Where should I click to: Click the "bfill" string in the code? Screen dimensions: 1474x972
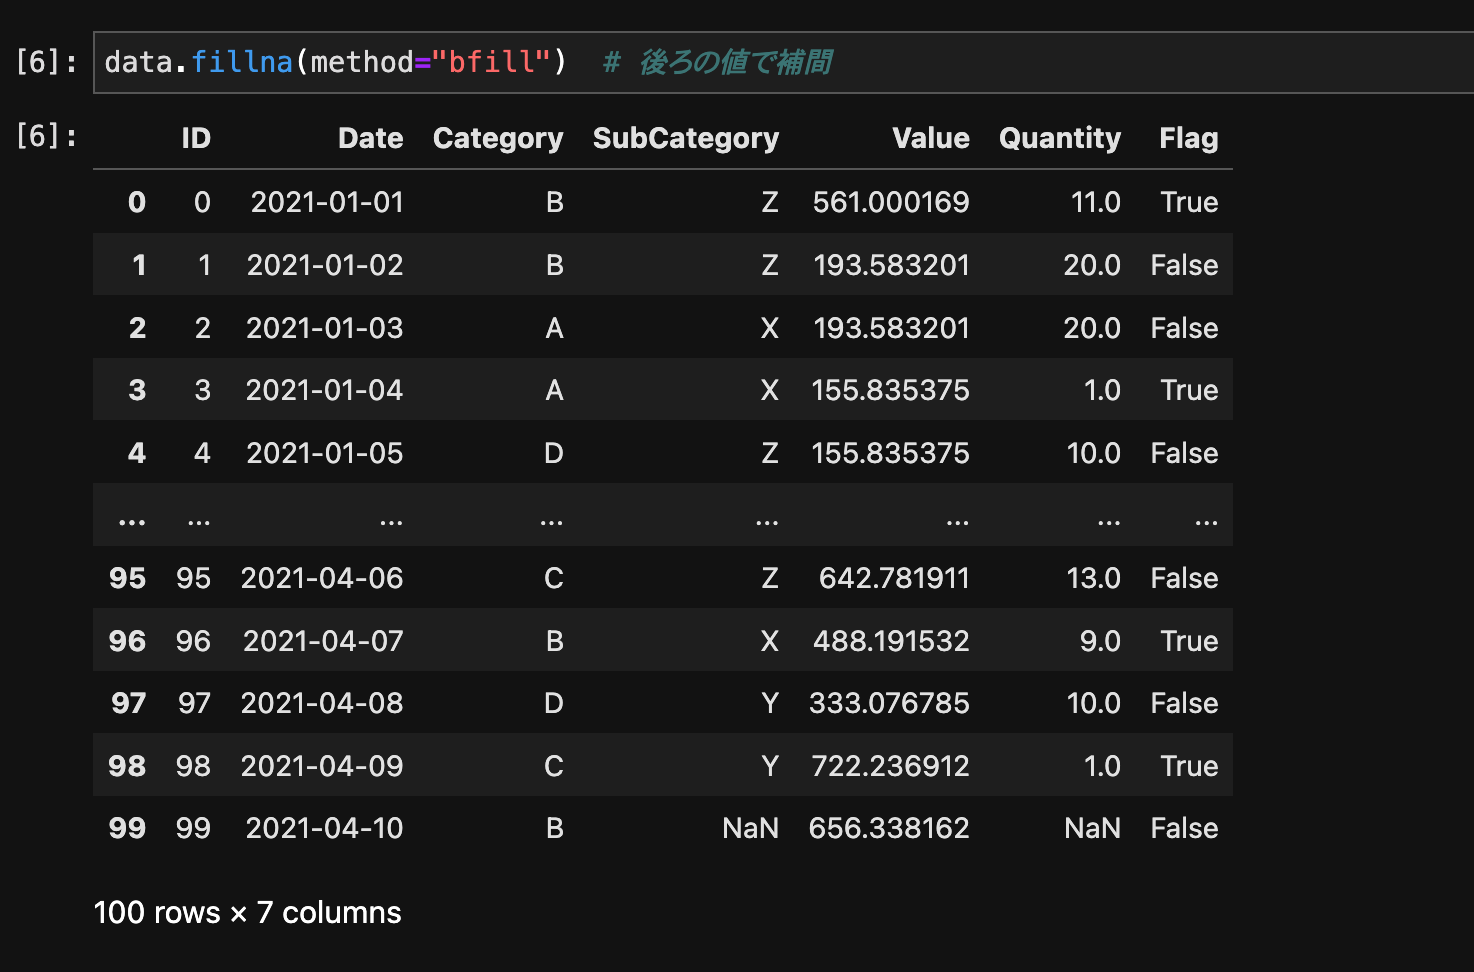click(491, 62)
